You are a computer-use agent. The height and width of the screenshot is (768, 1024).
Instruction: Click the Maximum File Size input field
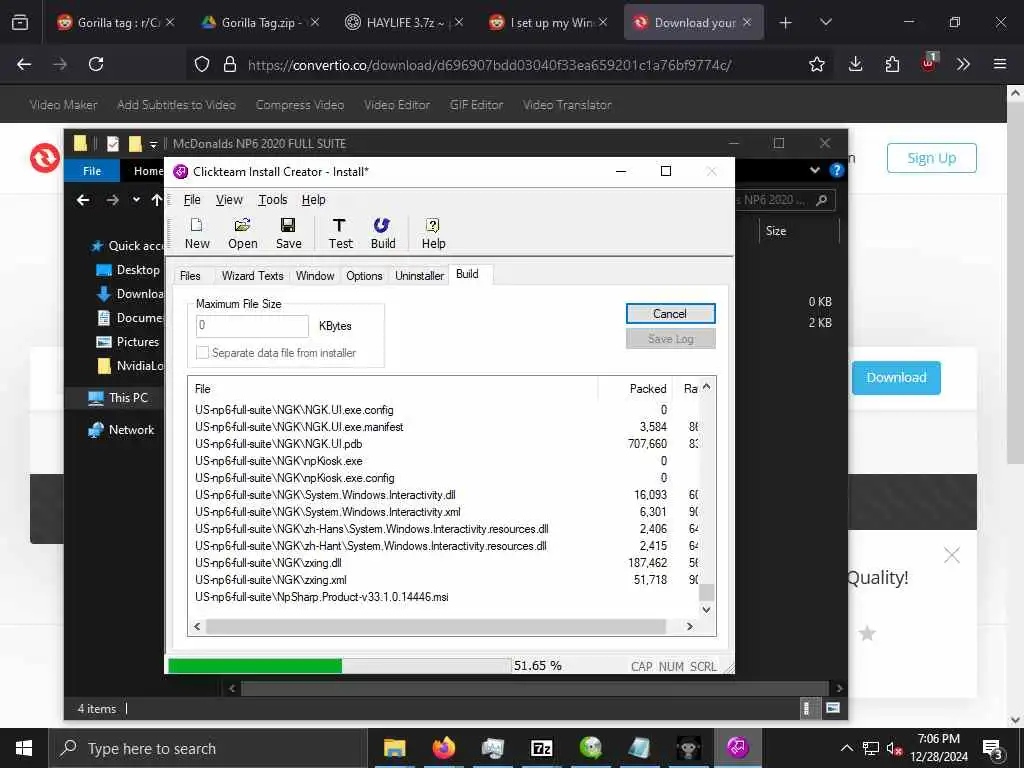pyautogui.click(x=252, y=325)
